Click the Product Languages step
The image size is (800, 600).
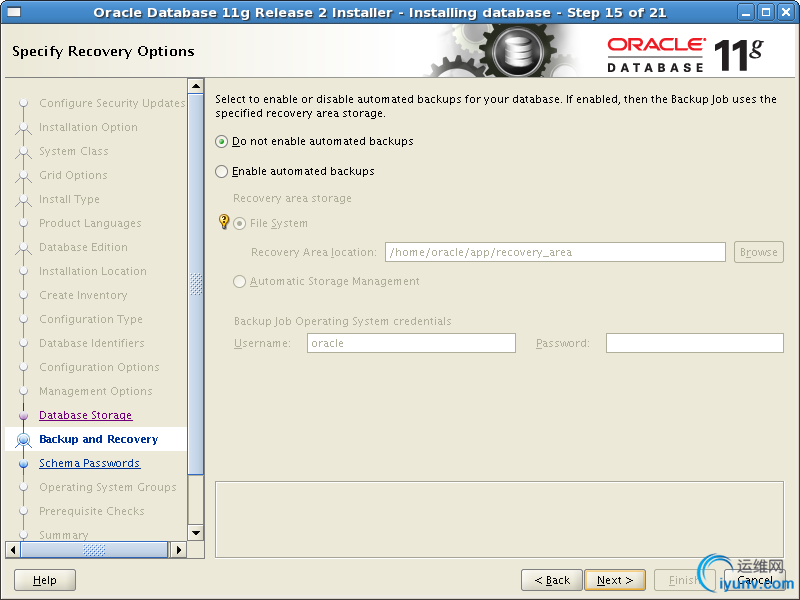90,223
